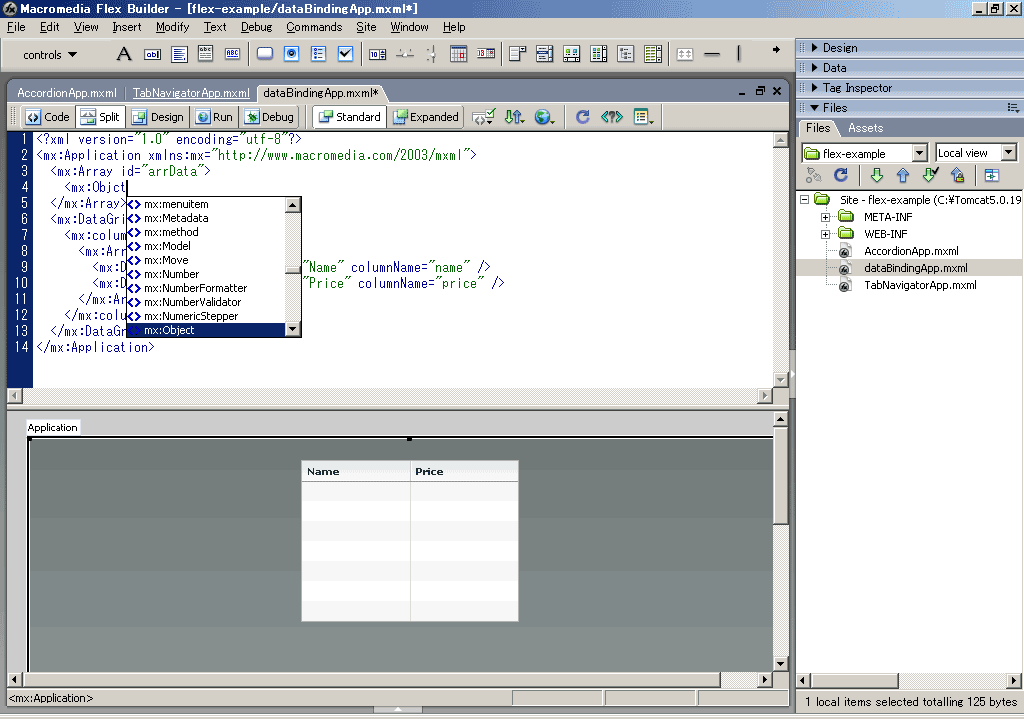The width and height of the screenshot is (1024, 719).
Task: Open the Modify menu
Action: (172, 27)
